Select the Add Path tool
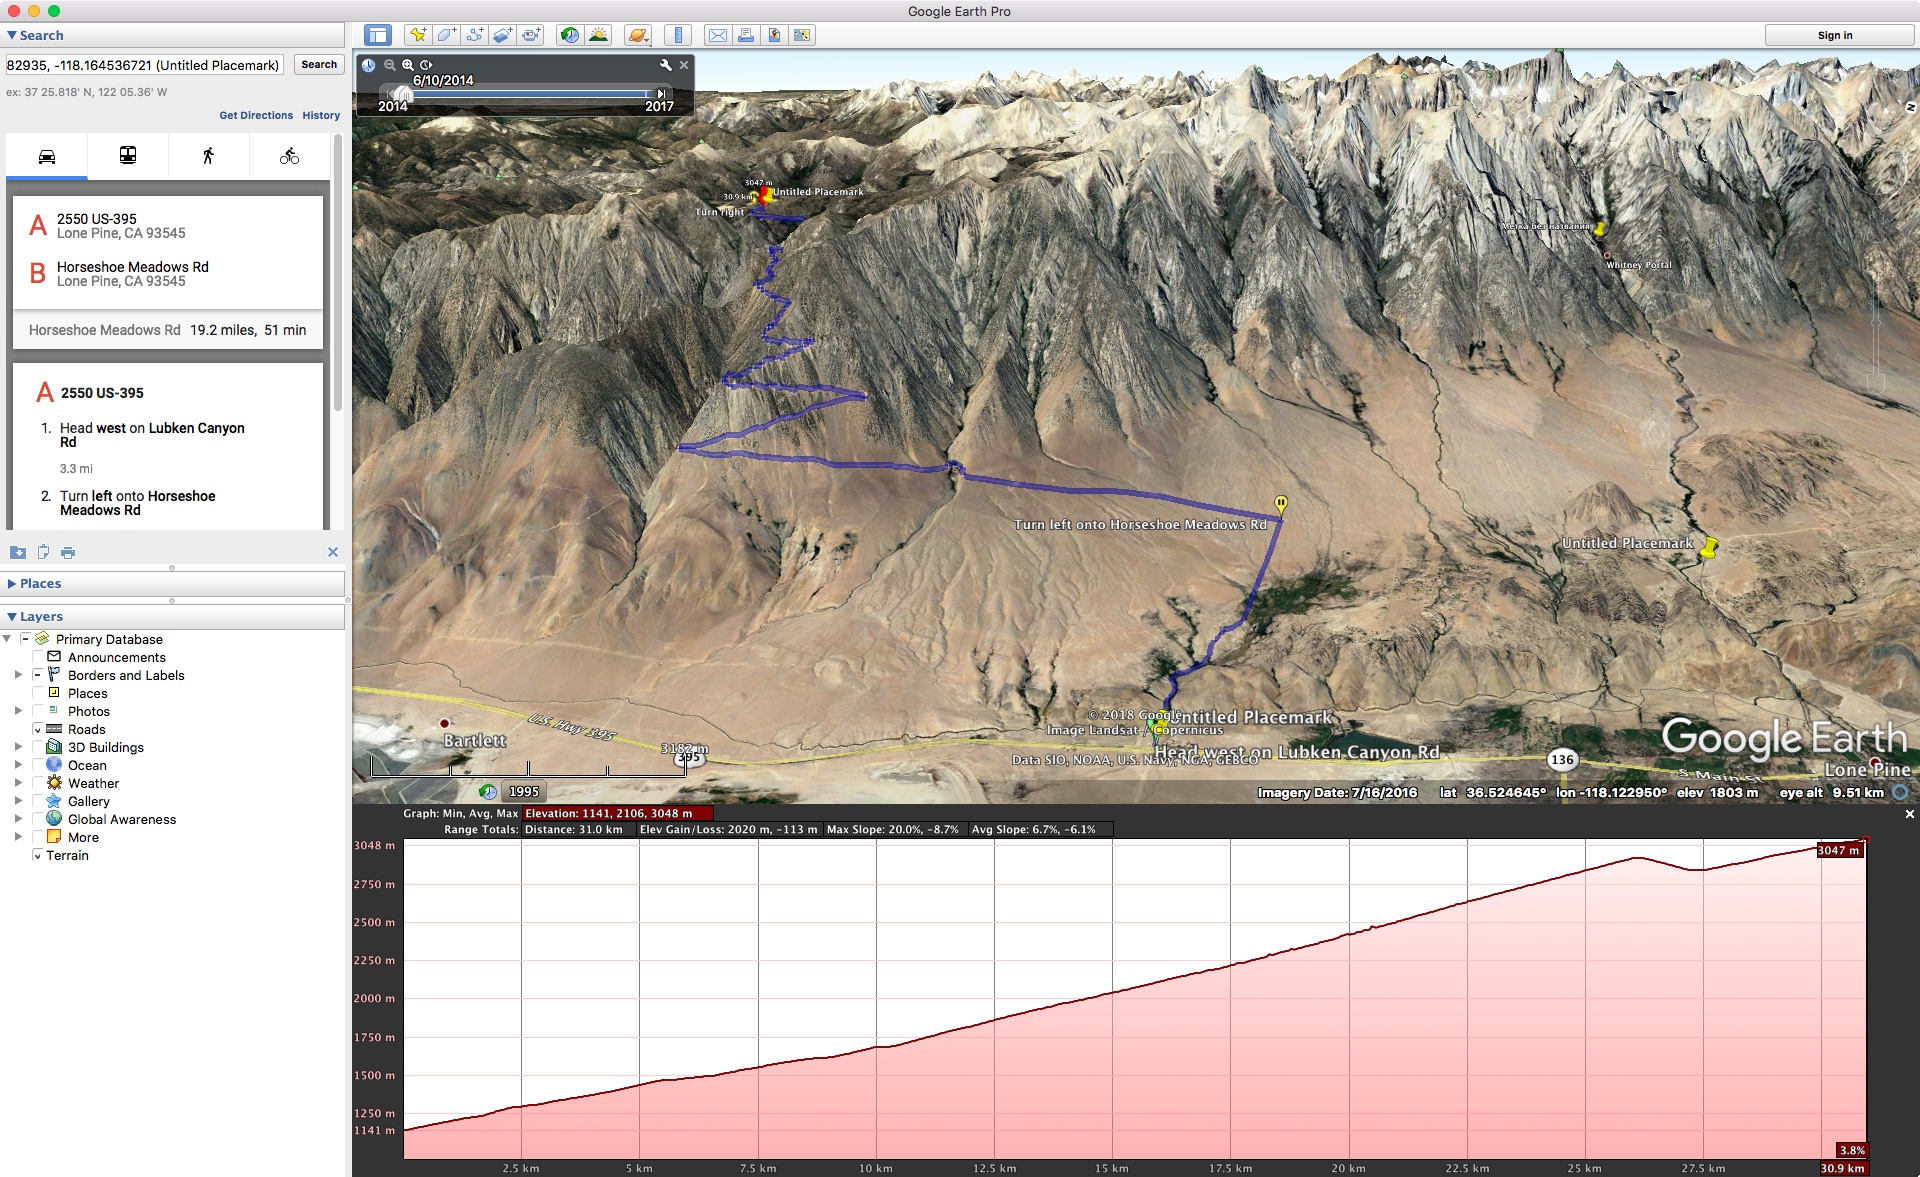Image resolution: width=1920 pixels, height=1177 pixels. coord(474,35)
